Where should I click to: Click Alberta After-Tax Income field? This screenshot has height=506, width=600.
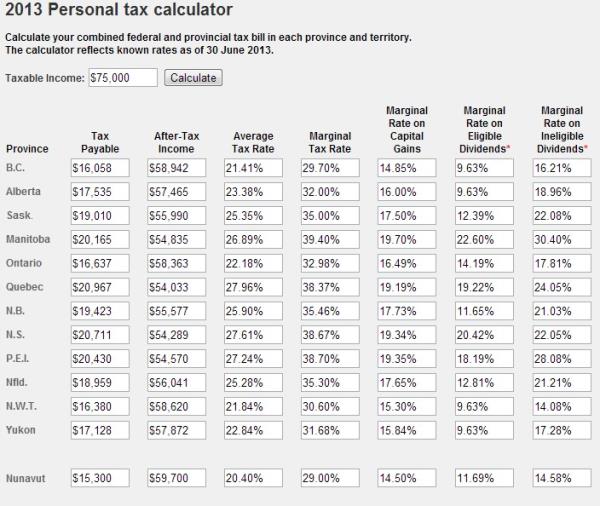coord(179,191)
